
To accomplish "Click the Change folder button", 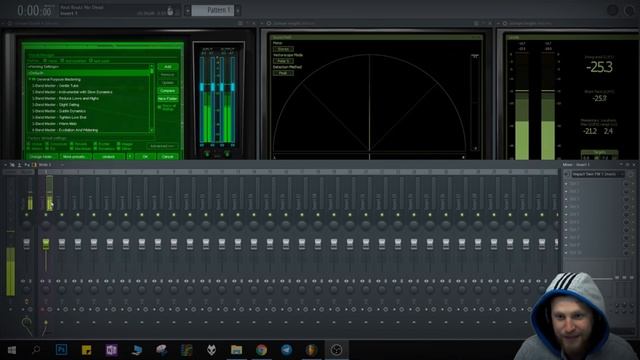I will tap(42, 157).
